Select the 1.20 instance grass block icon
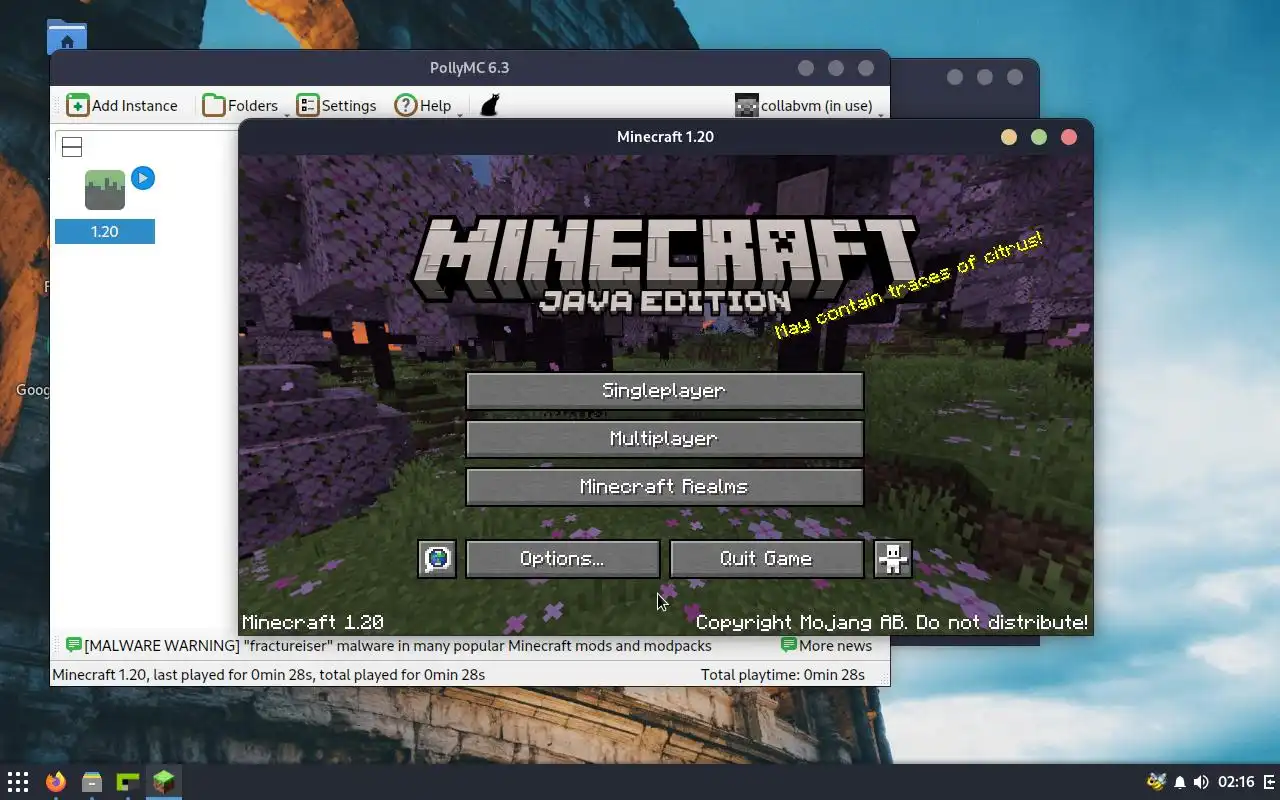 click(x=105, y=190)
